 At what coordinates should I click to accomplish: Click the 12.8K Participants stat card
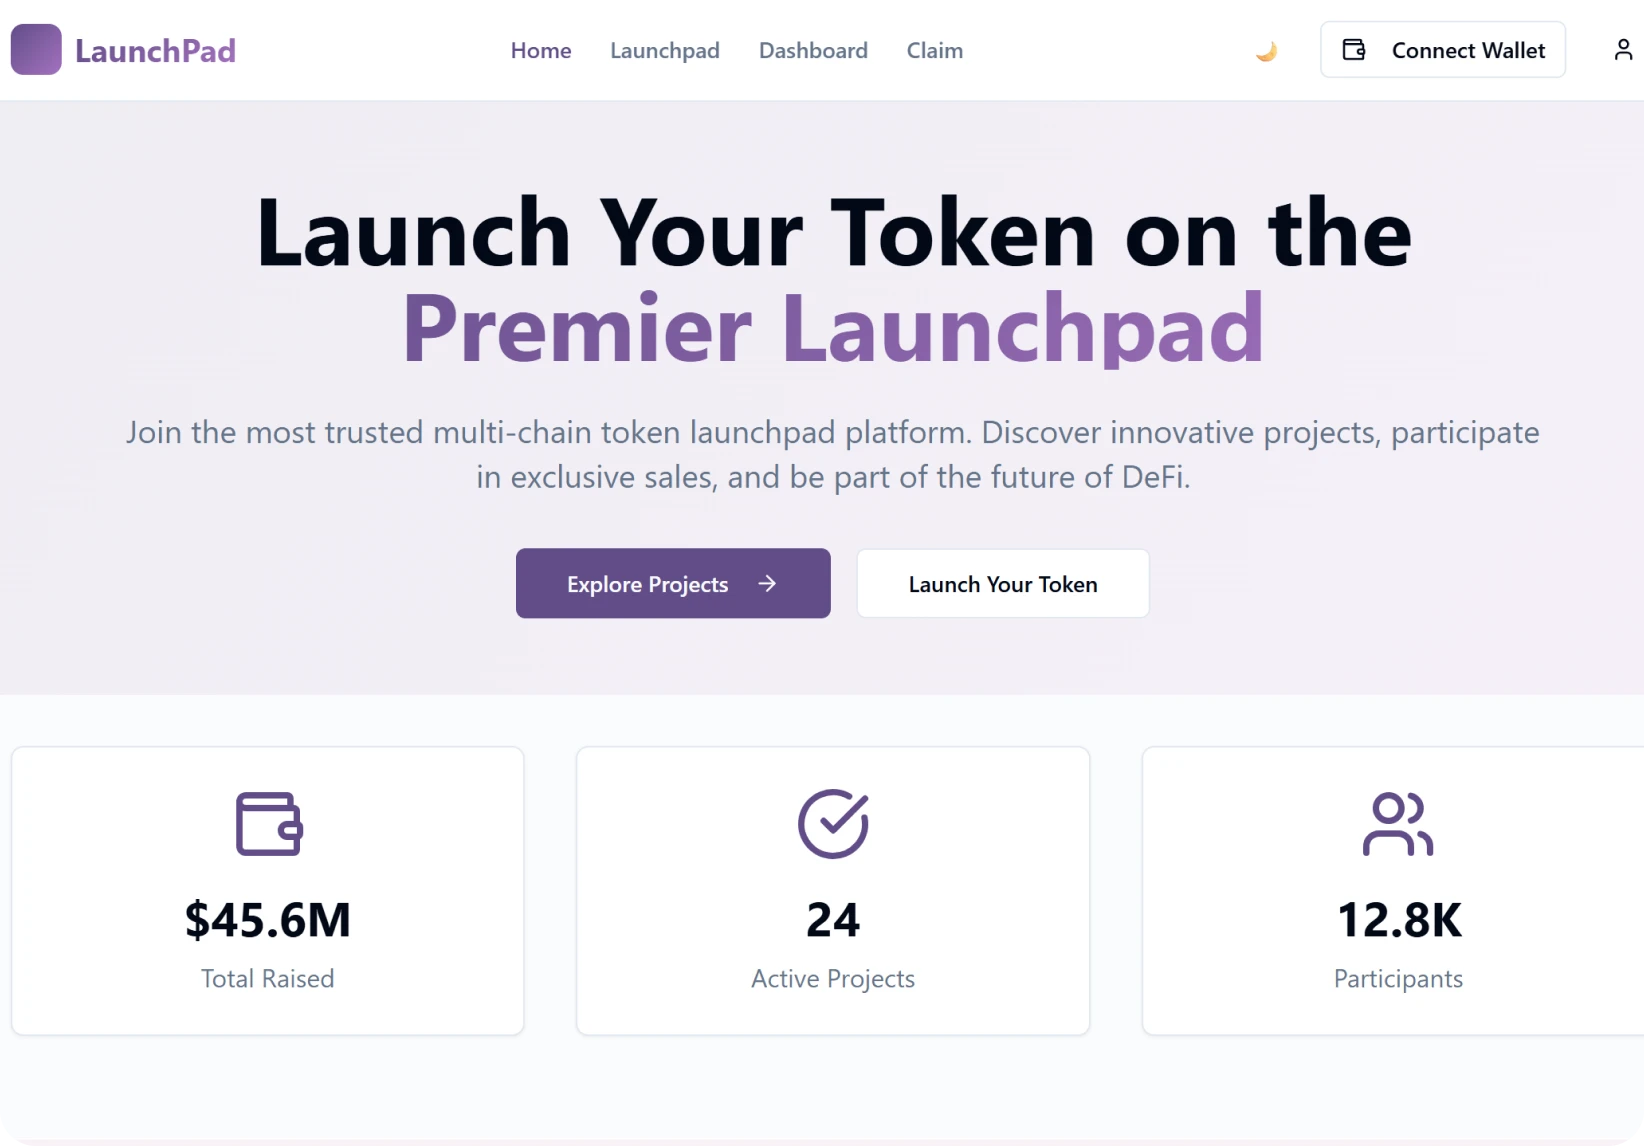(1398, 890)
